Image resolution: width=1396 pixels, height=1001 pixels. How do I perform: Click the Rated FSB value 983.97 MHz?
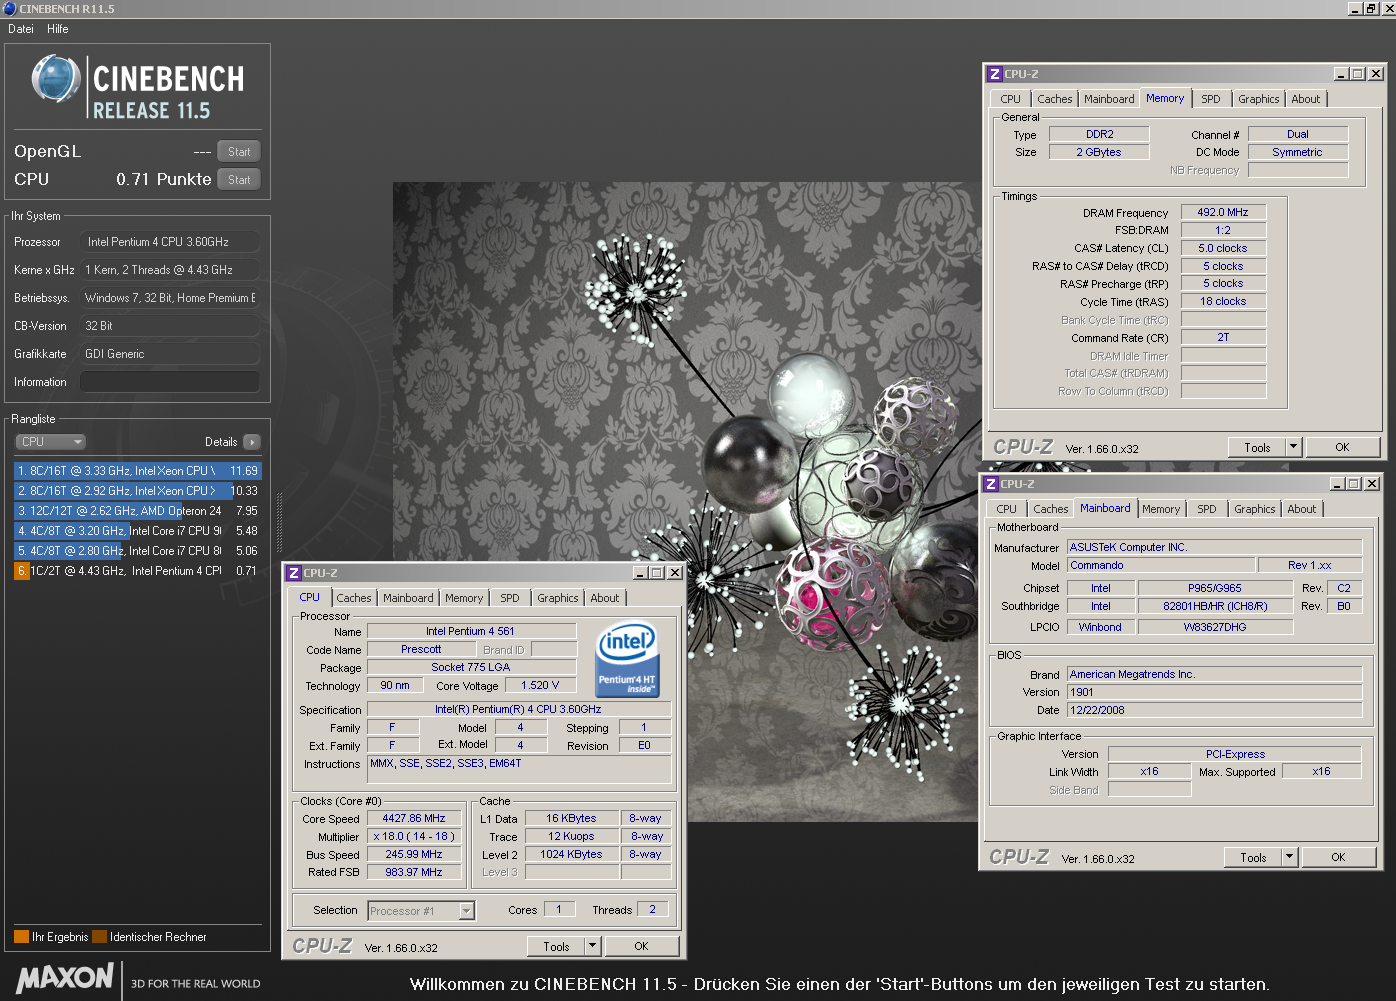click(x=414, y=872)
